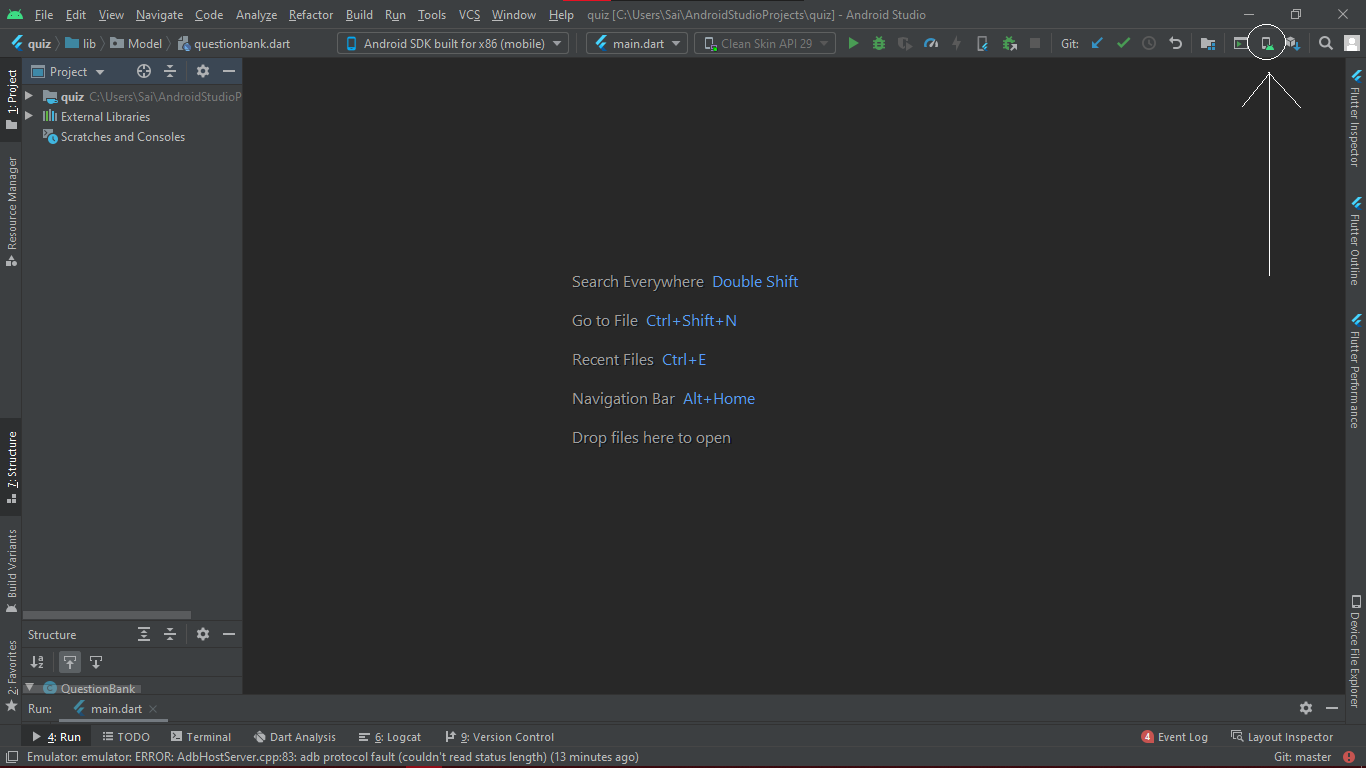Open the TODO tool tab
This screenshot has height=768, width=1366.
pos(126,737)
